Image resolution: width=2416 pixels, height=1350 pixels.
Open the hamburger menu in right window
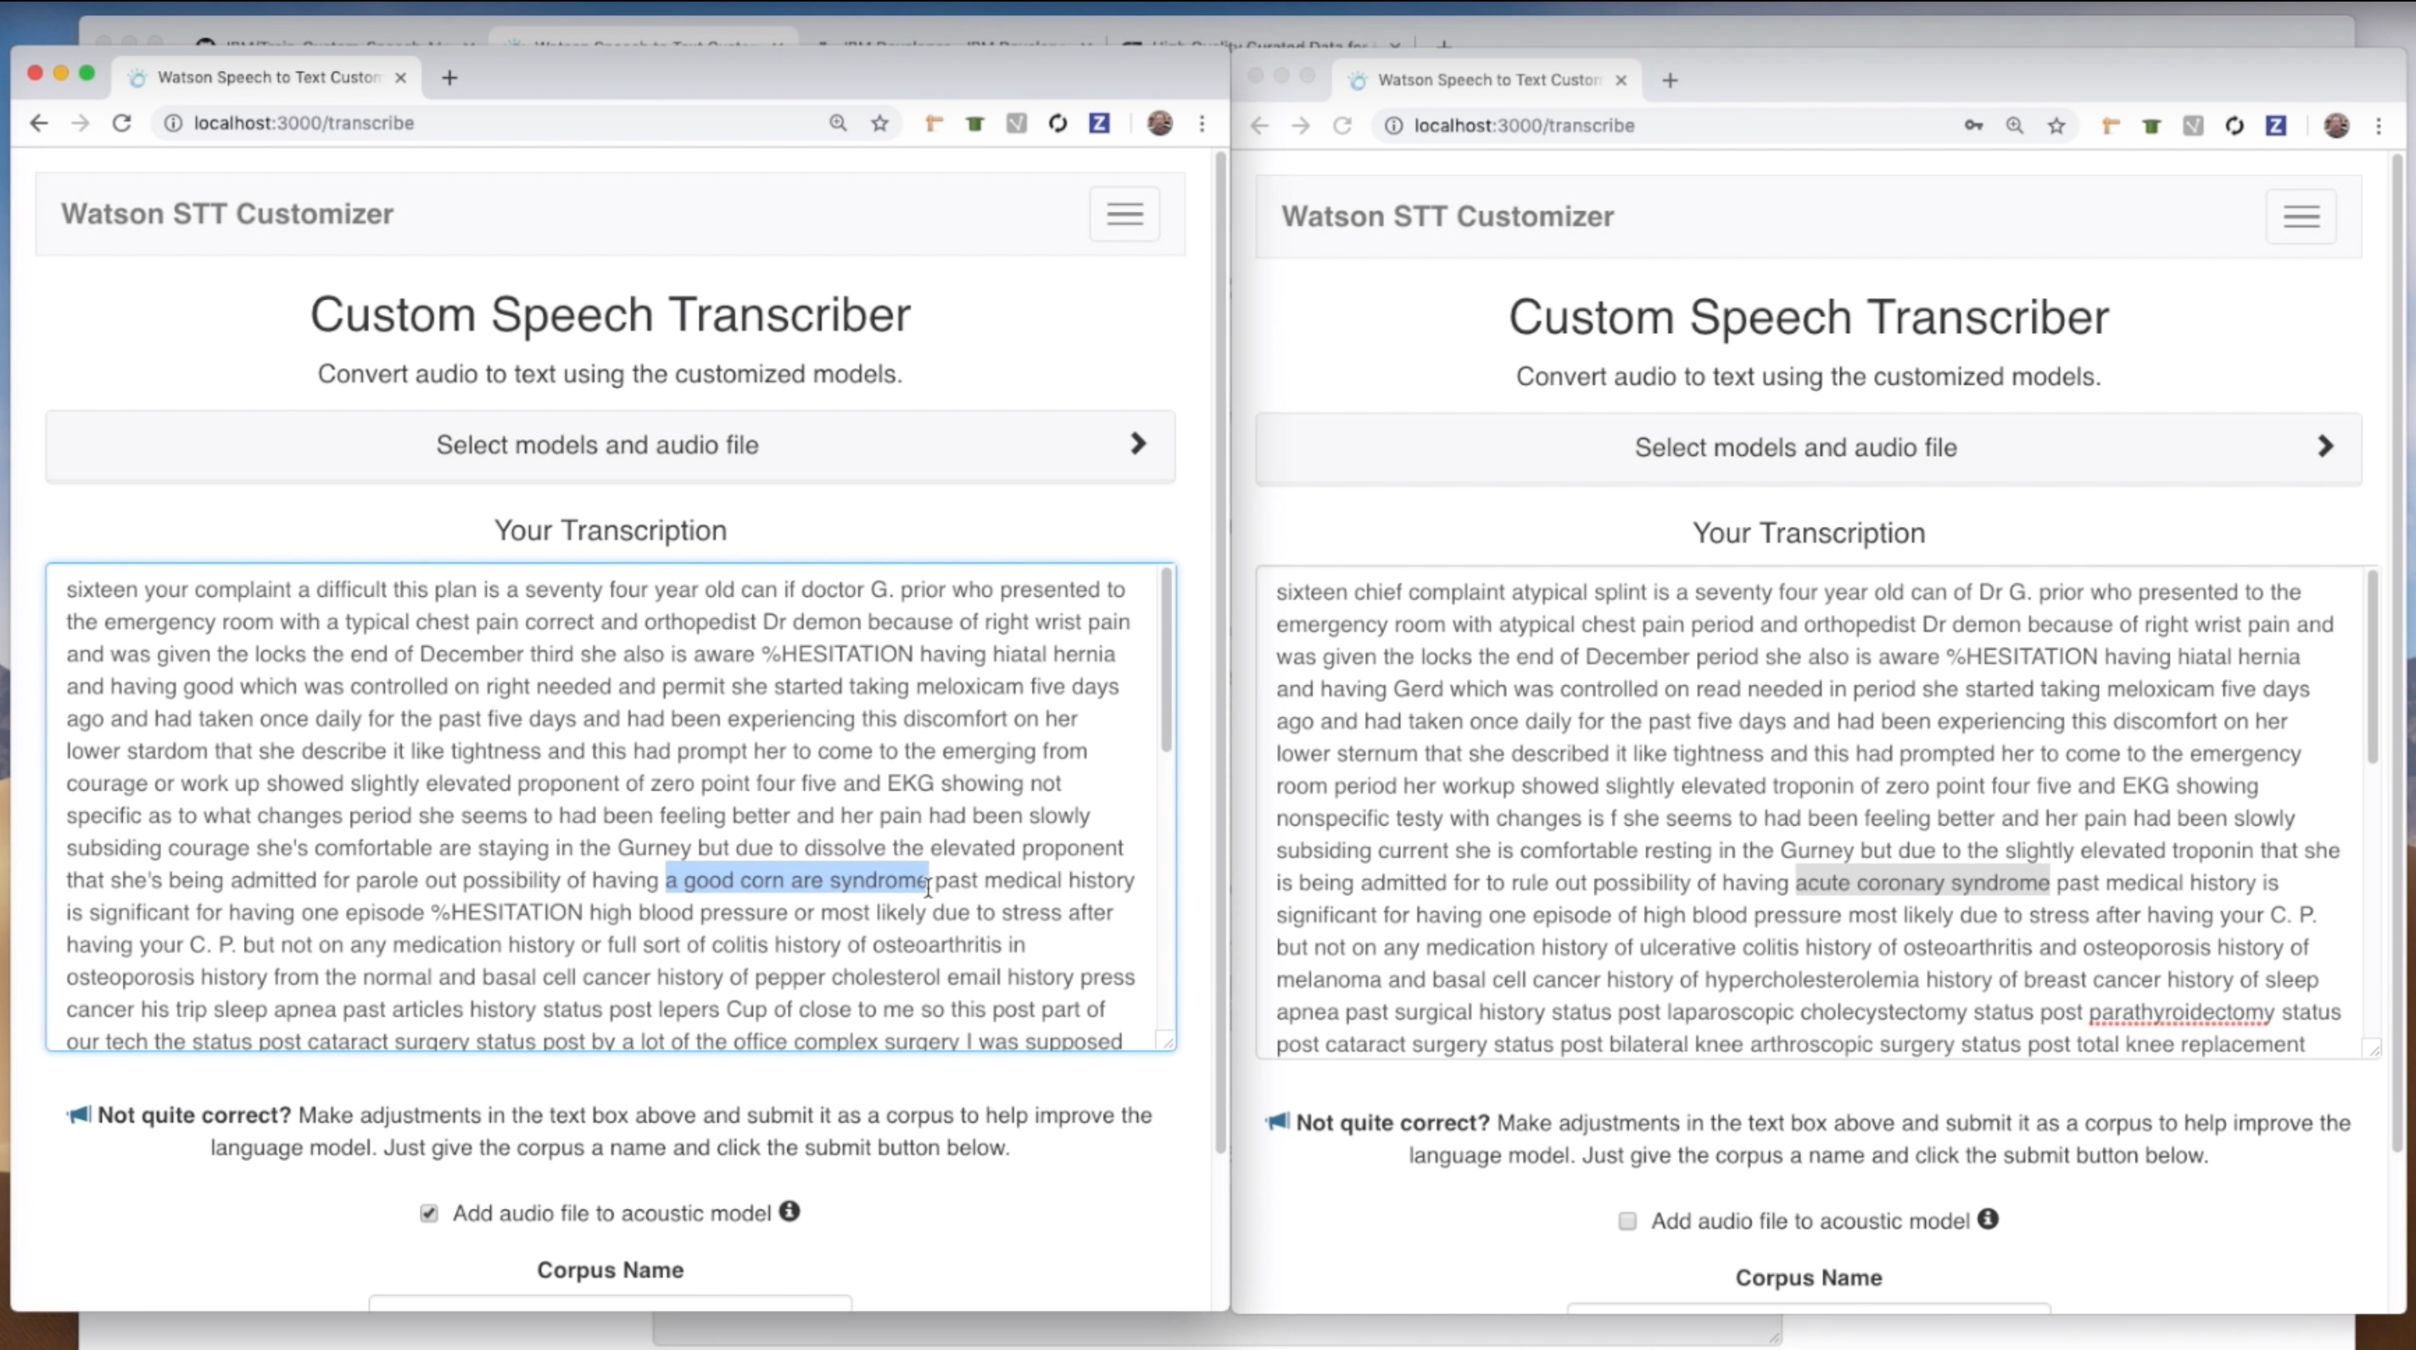pyautogui.click(x=2300, y=217)
